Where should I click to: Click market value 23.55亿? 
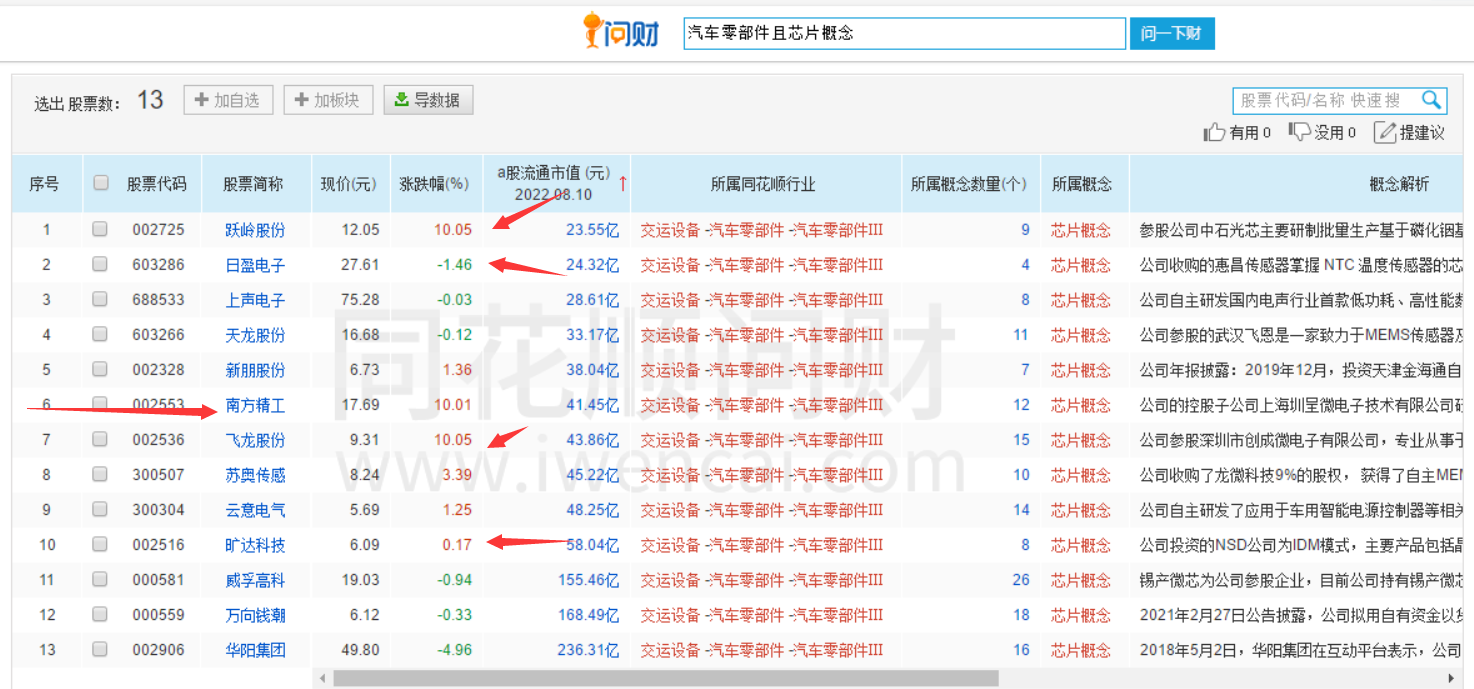[593, 230]
